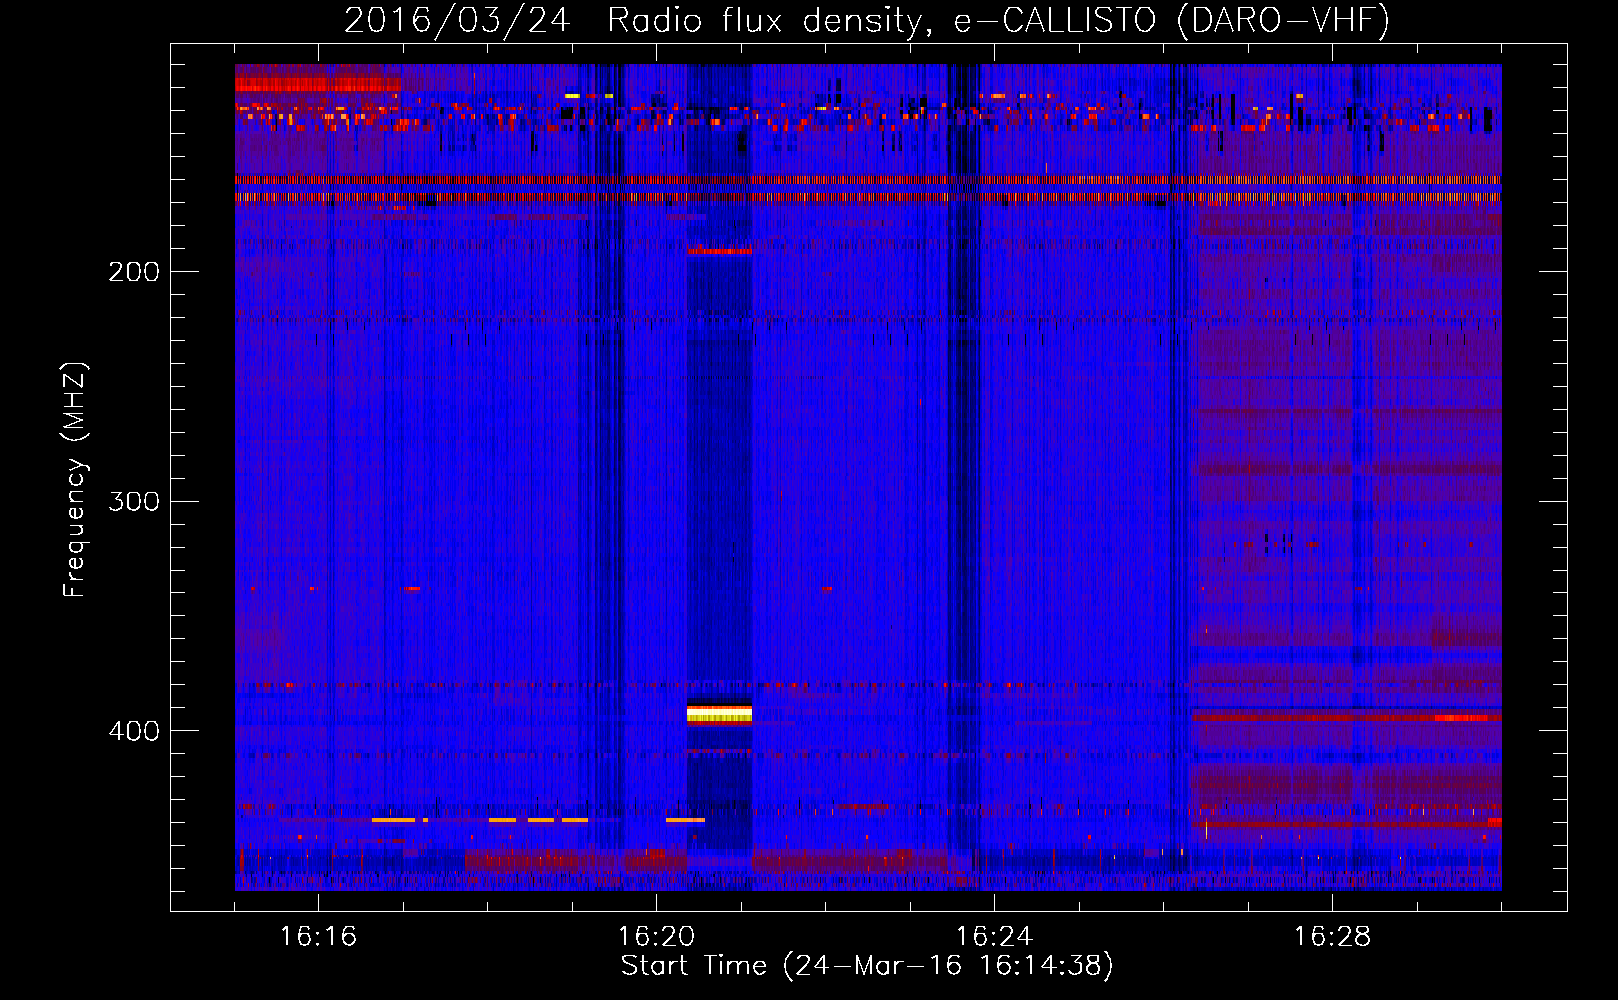Image resolution: width=1618 pixels, height=1000 pixels.
Task: Click the 16:28 time tick label
Action: (1332, 937)
